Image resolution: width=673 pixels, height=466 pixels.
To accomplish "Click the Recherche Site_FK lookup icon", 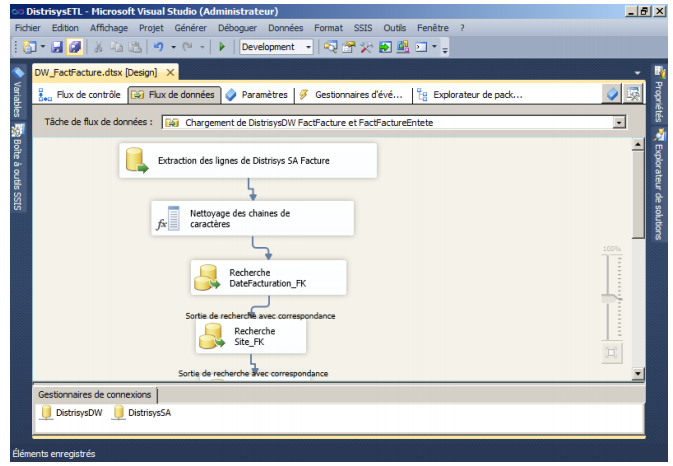I will coord(212,336).
